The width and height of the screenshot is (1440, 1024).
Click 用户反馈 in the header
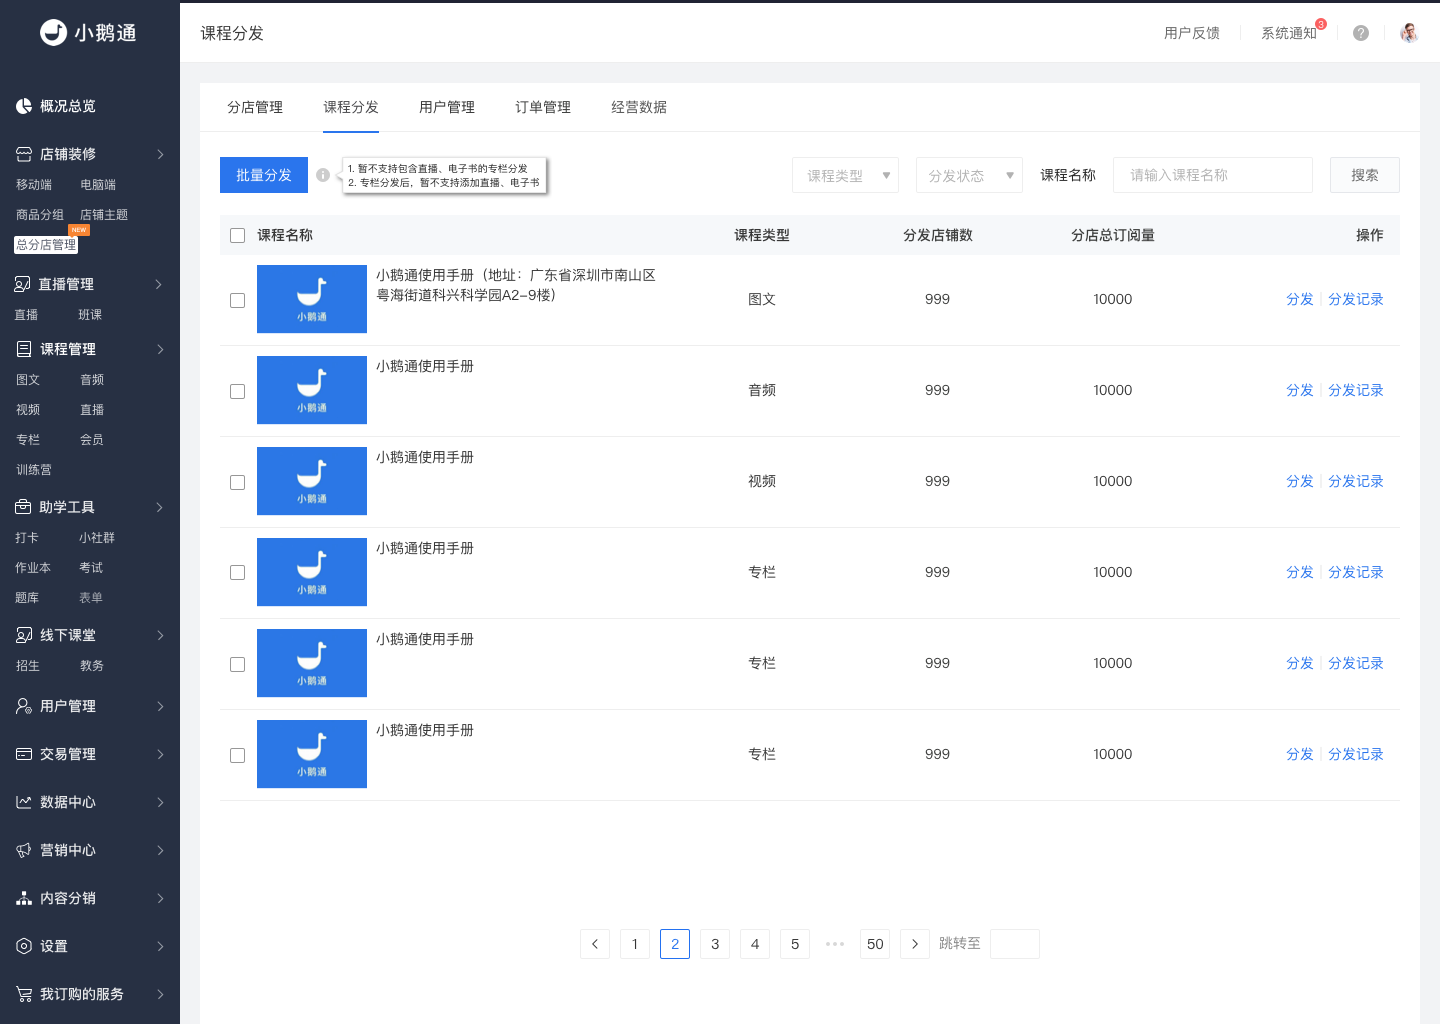[x=1192, y=33]
